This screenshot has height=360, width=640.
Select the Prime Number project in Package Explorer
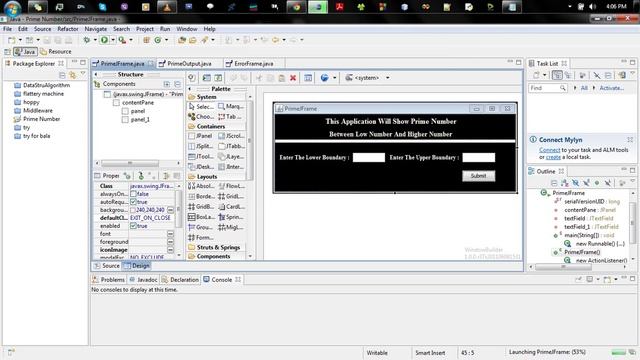point(37,119)
